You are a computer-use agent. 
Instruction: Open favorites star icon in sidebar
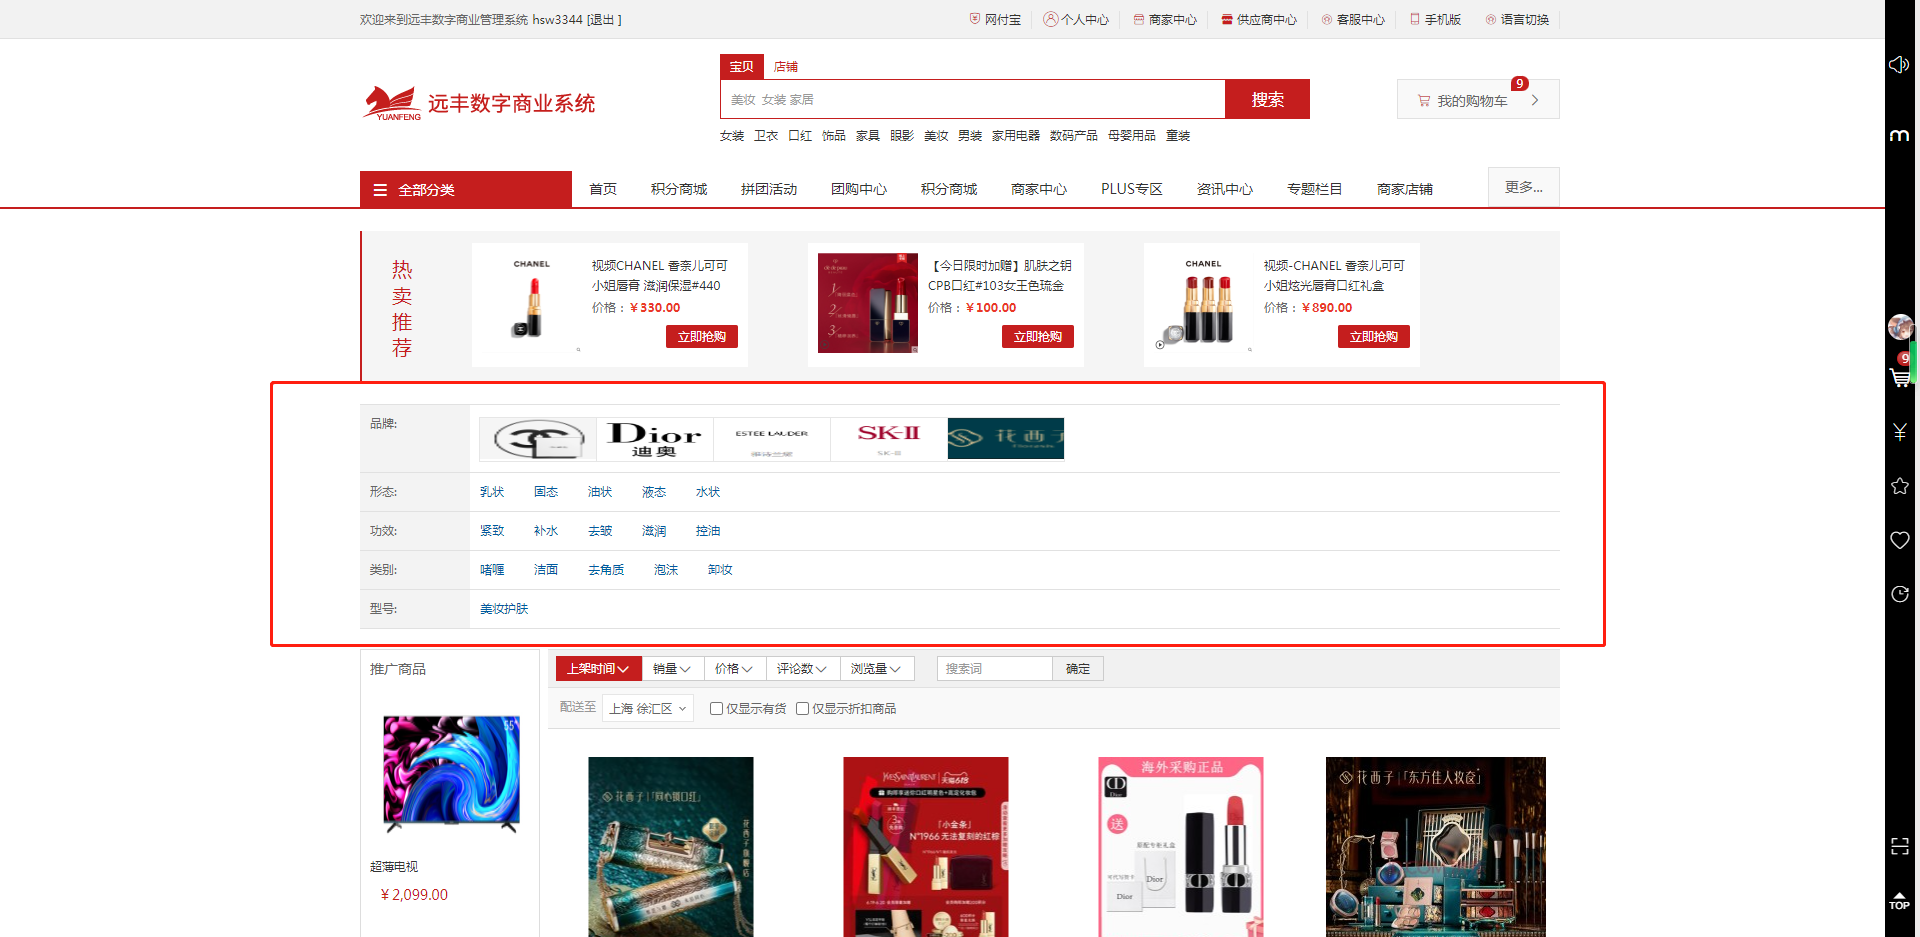point(1900,486)
